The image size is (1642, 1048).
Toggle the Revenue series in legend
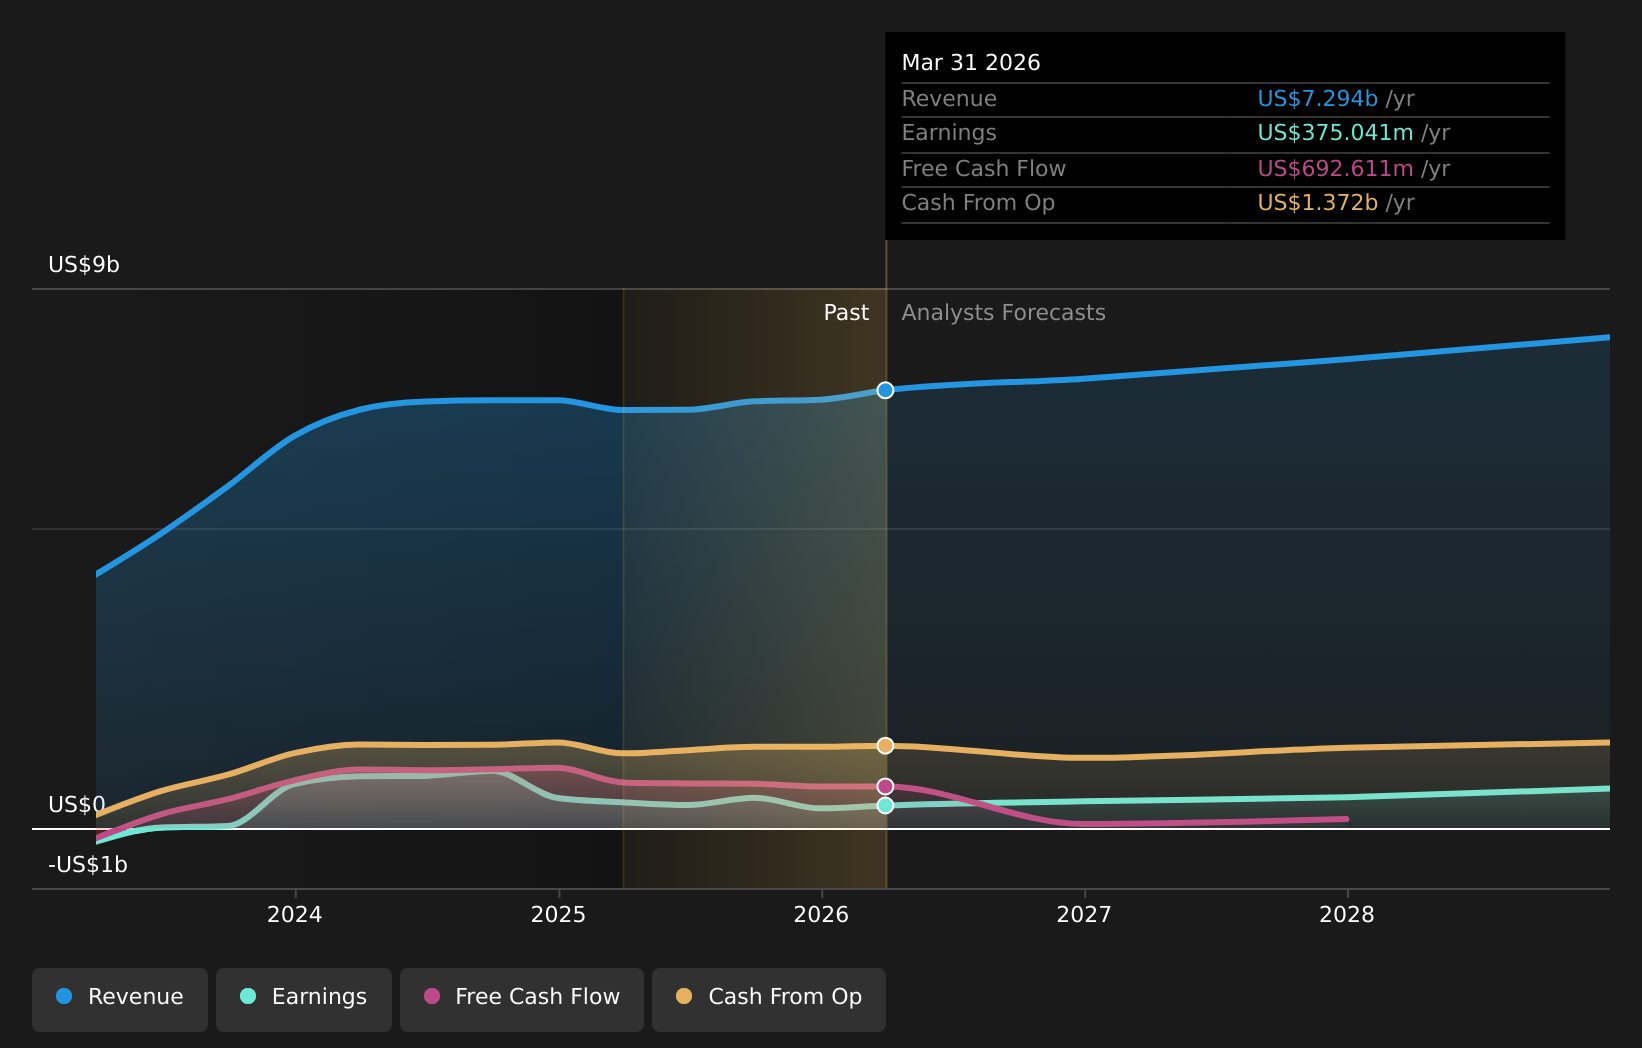[x=120, y=999]
